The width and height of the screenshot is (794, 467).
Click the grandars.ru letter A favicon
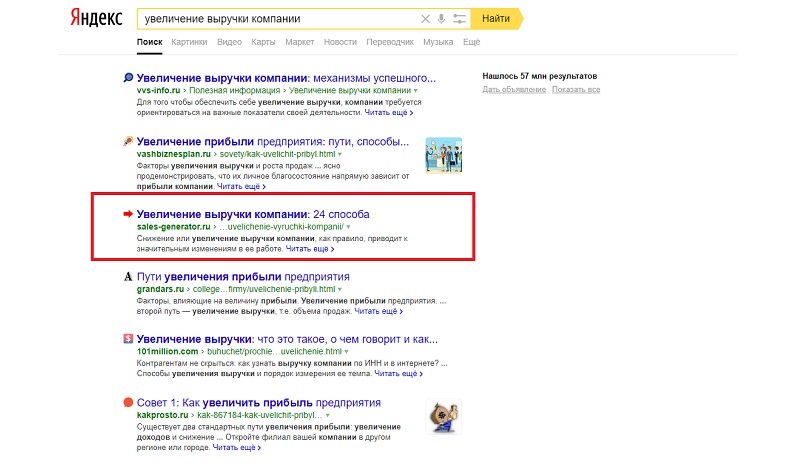(x=128, y=277)
